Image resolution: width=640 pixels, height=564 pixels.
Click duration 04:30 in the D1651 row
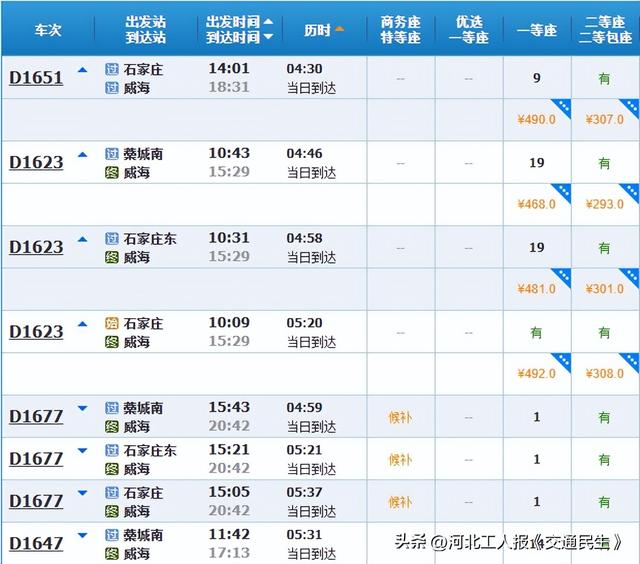point(304,69)
